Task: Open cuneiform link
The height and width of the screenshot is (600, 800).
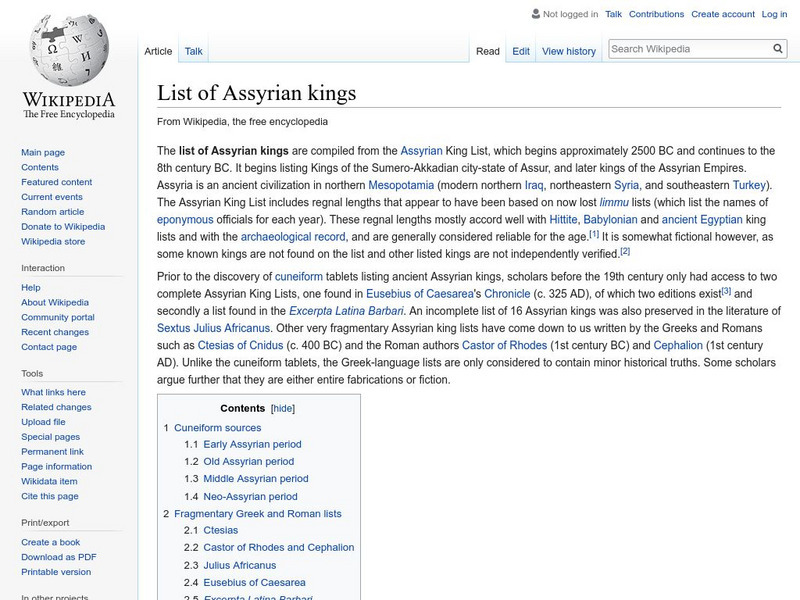Action: point(298,277)
